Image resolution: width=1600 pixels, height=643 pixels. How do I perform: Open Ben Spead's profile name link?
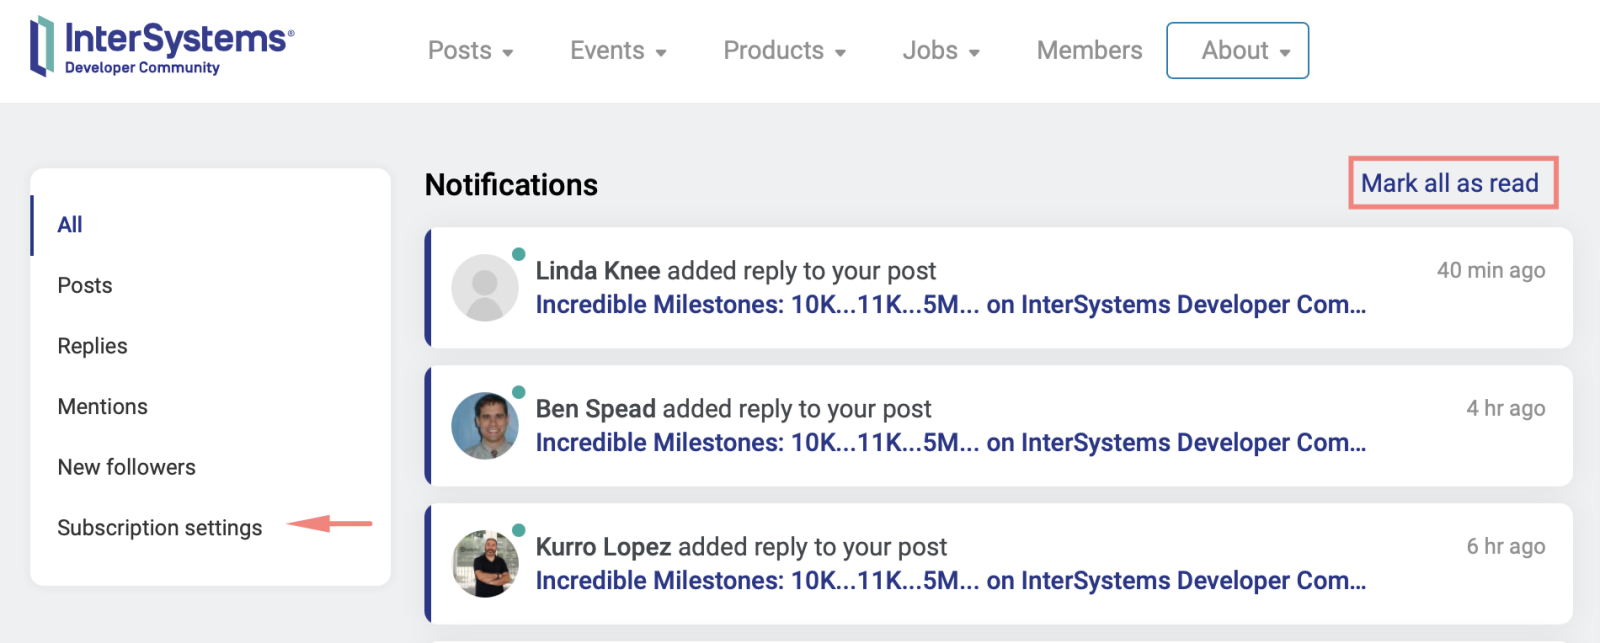point(596,409)
